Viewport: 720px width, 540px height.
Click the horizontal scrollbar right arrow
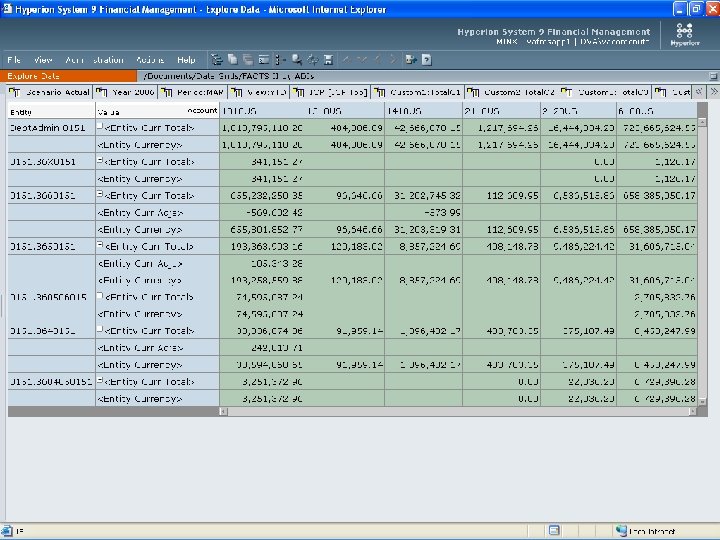click(693, 411)
